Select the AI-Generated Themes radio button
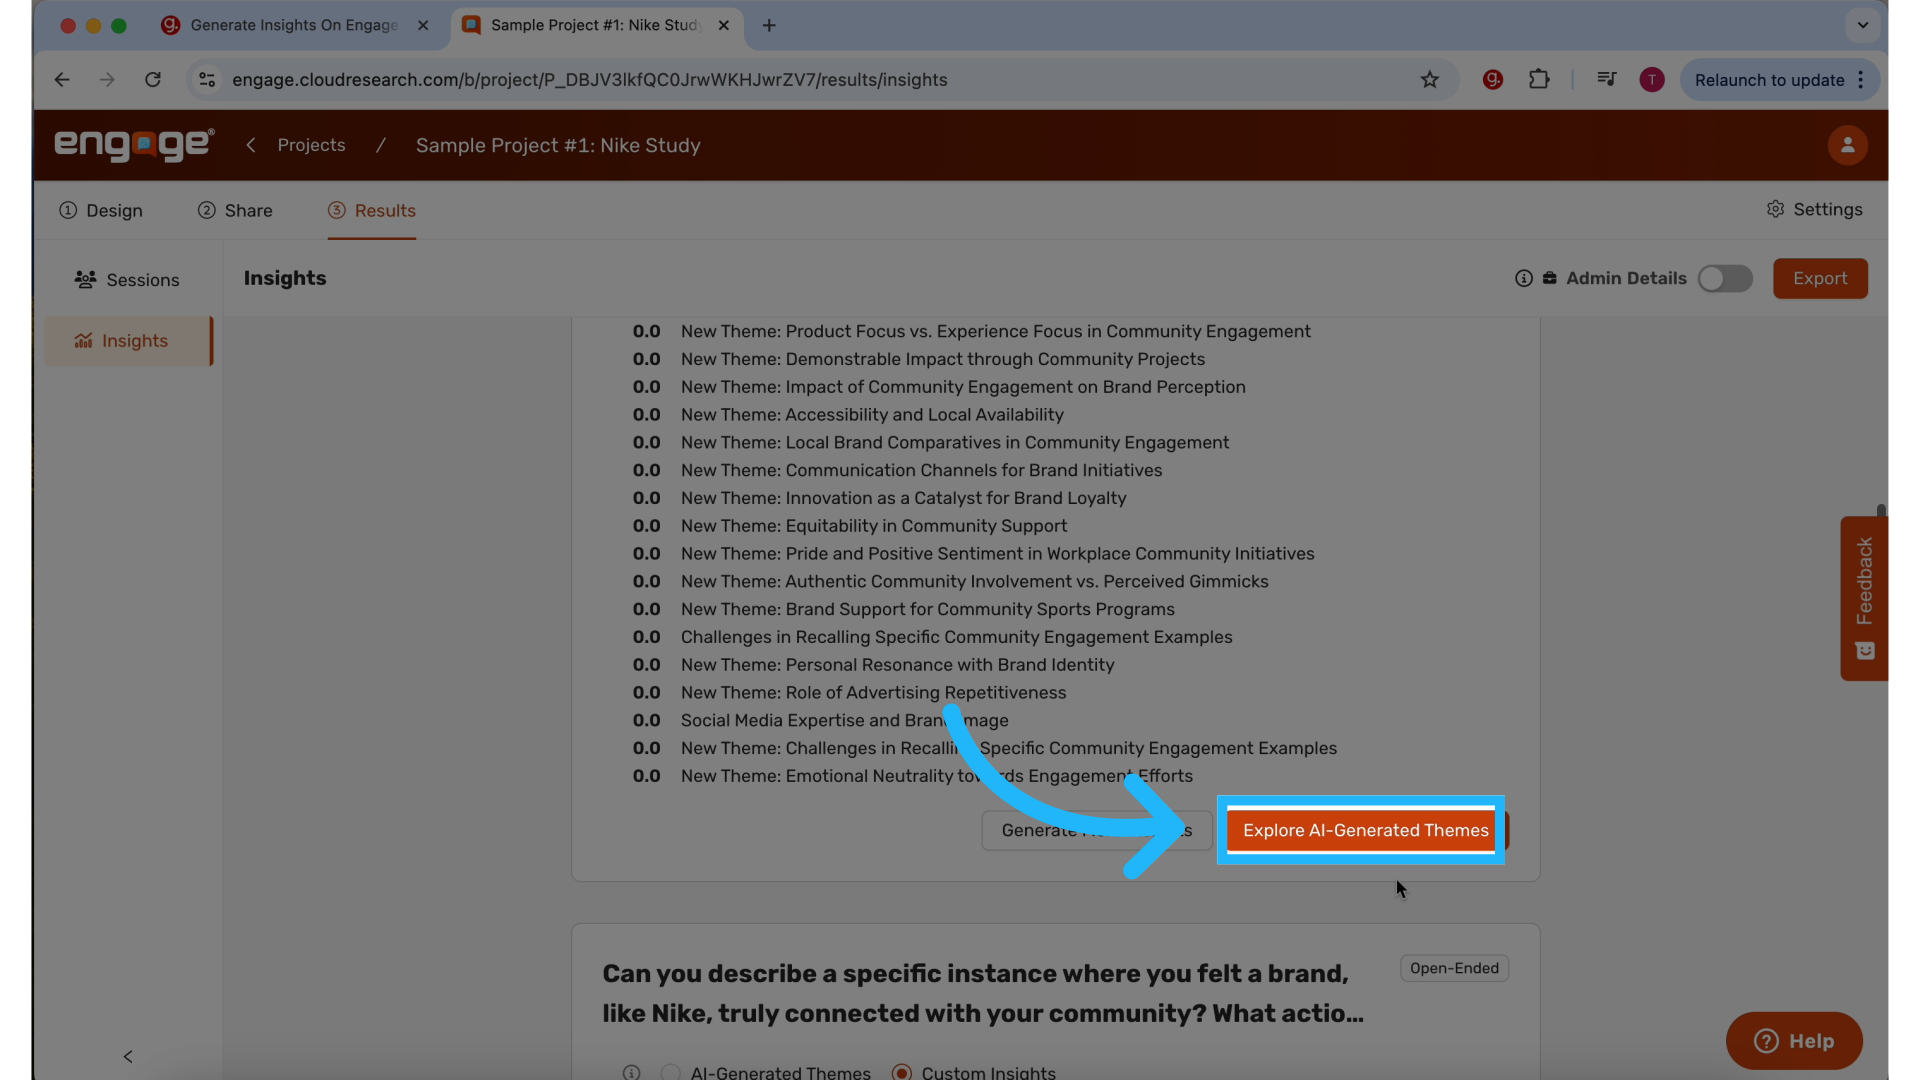 [x=671, y=1072]
